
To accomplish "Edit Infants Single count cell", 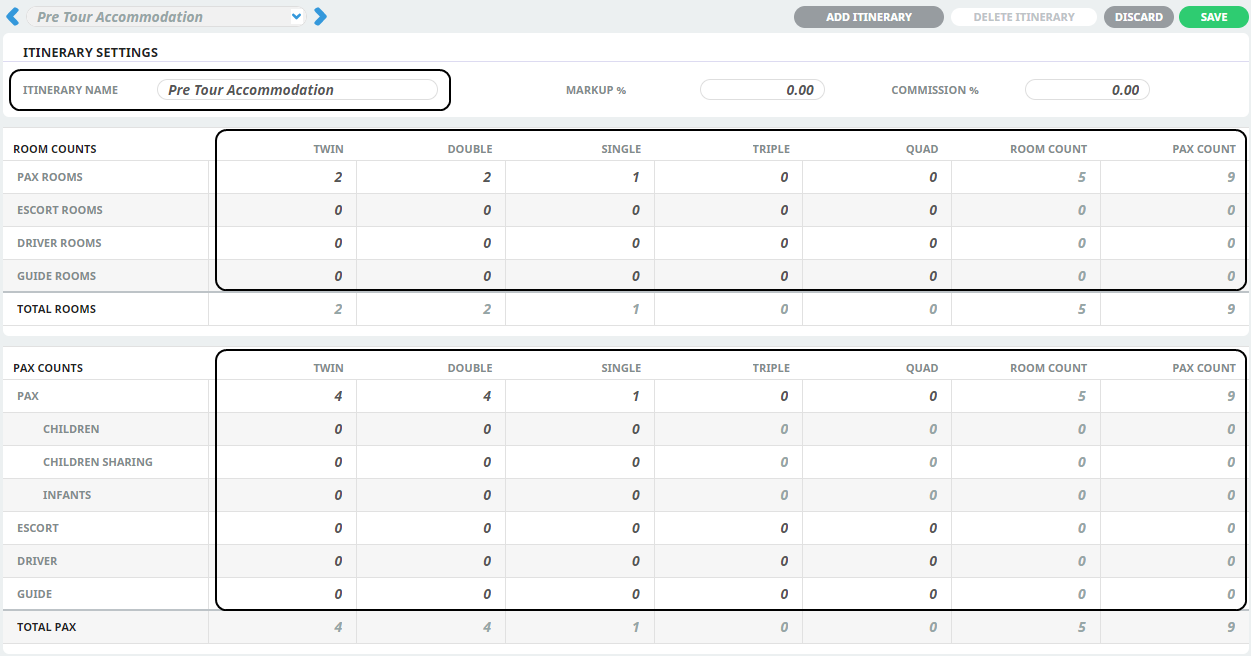I will (x=580, y=495).
